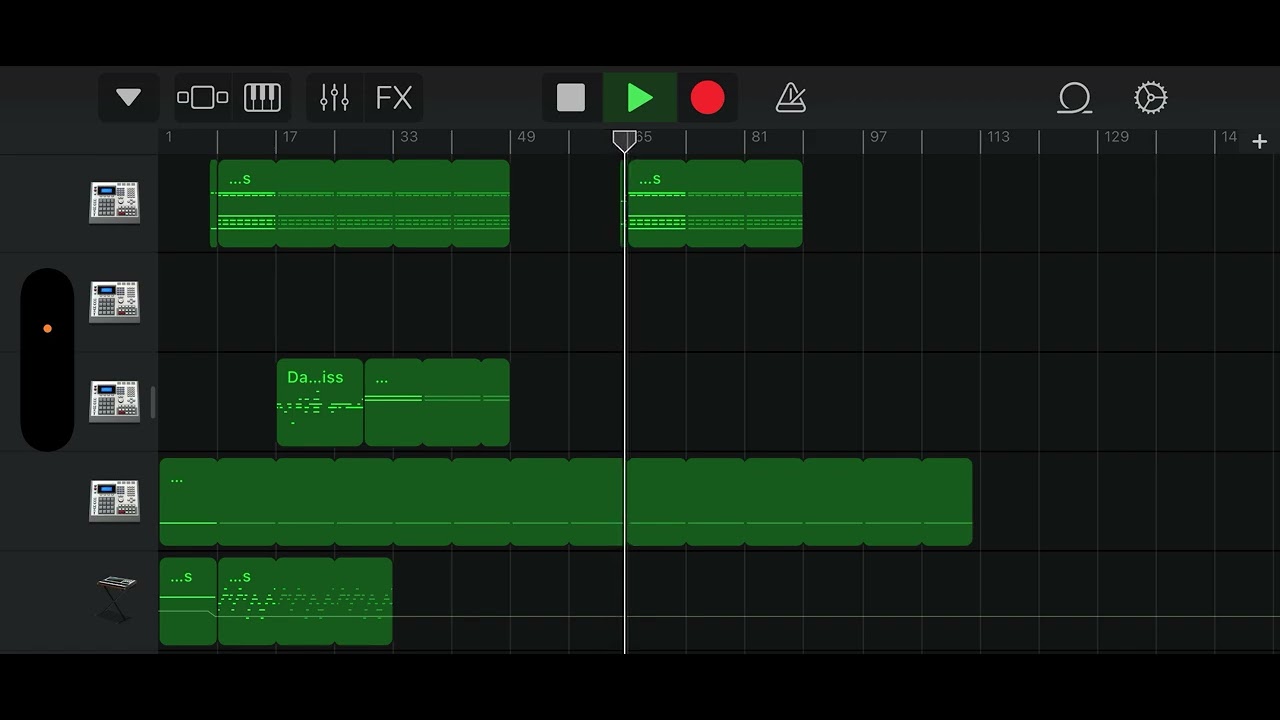Toggle the metronome
Screen dimensions: 1280x720
791,98
